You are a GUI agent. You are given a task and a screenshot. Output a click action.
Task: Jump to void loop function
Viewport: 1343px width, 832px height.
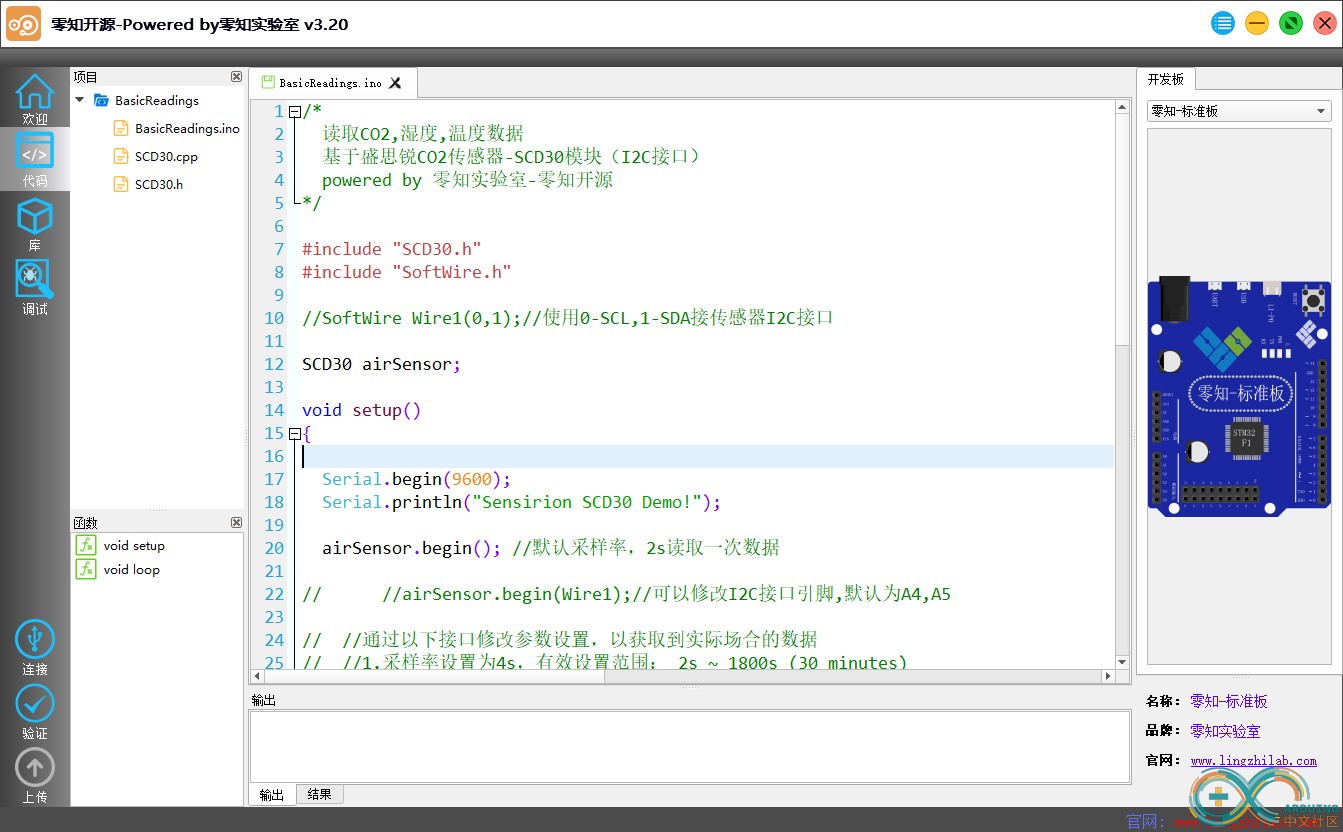tap(131, 570)
